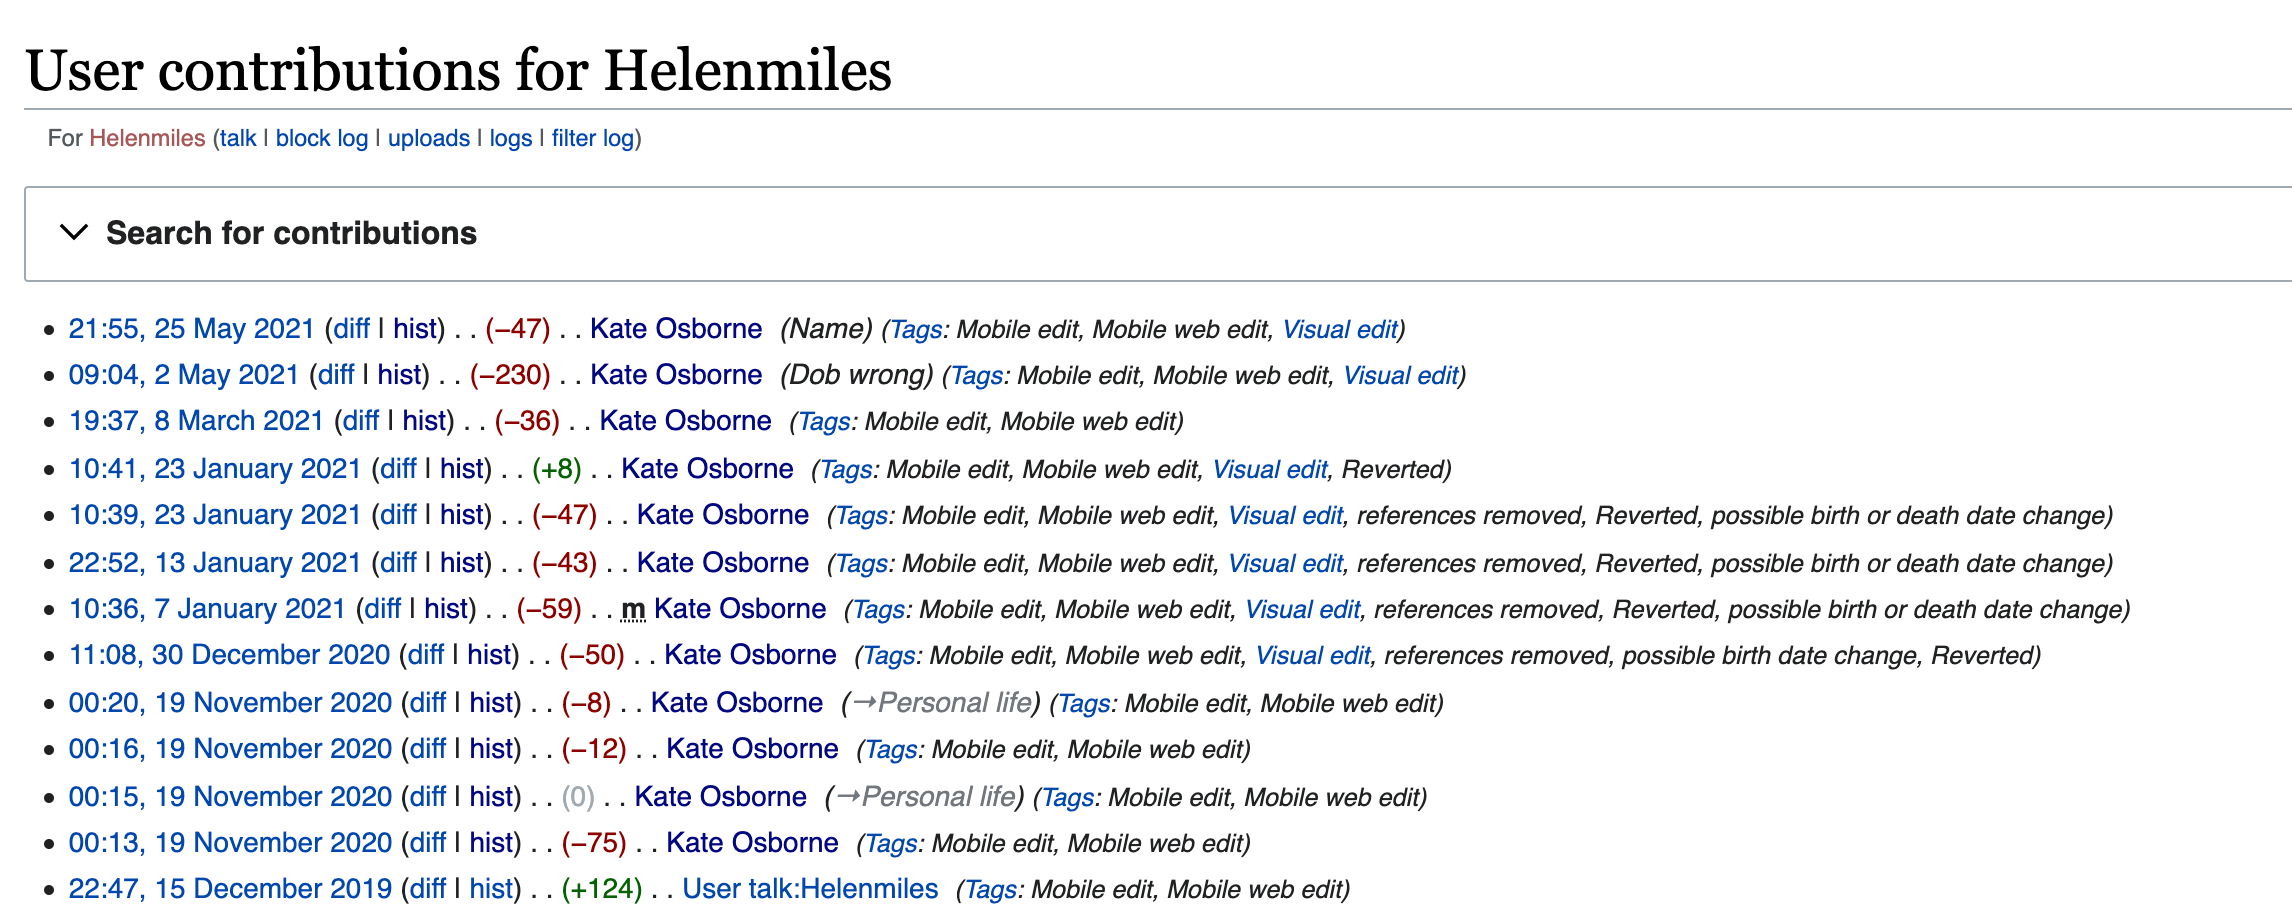
Task: View diff for the 10:36, 7 January 2021 edit
Action: 383,609
